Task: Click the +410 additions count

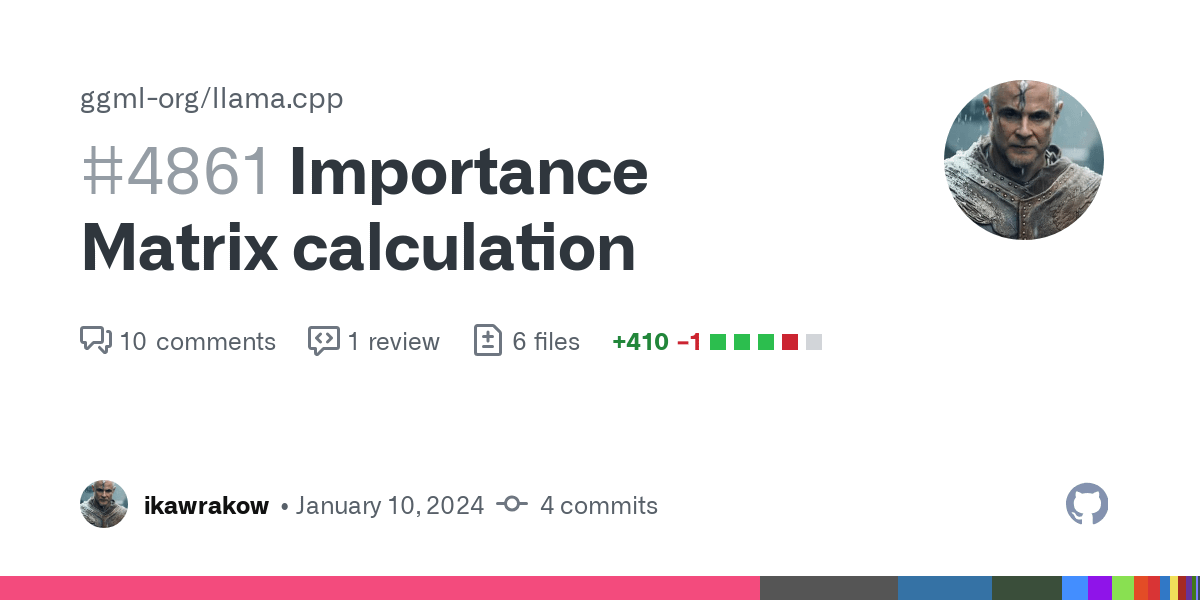Action: coord(640,341)
